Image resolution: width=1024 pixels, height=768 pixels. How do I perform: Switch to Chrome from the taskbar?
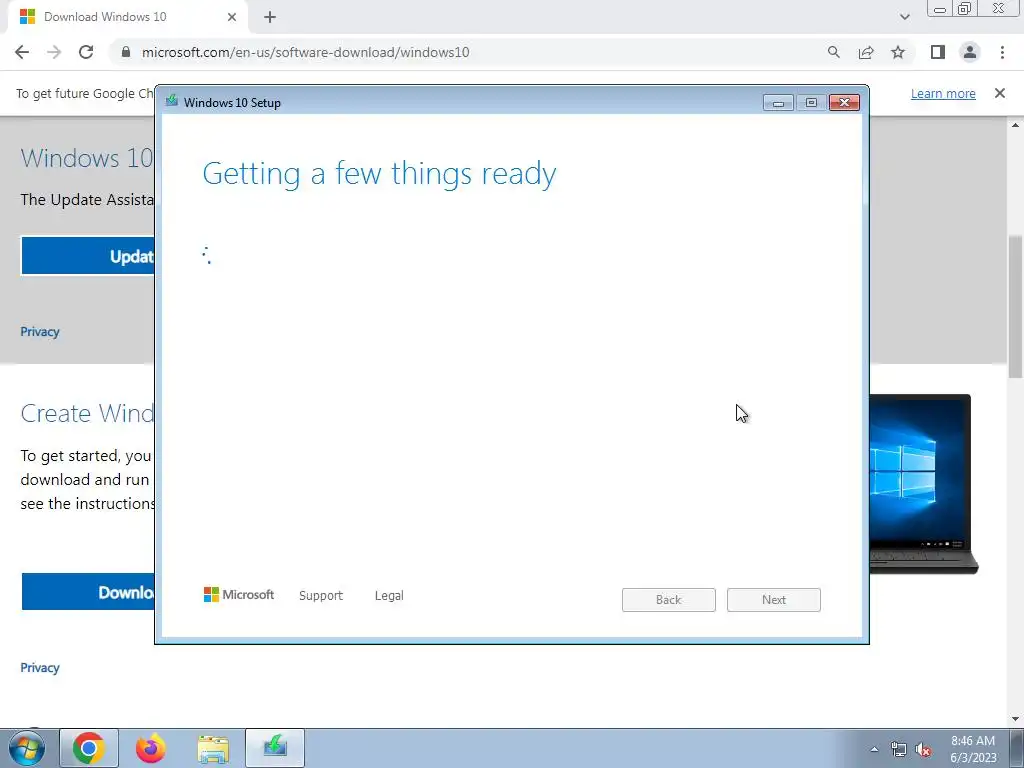[x=89, y=748]
